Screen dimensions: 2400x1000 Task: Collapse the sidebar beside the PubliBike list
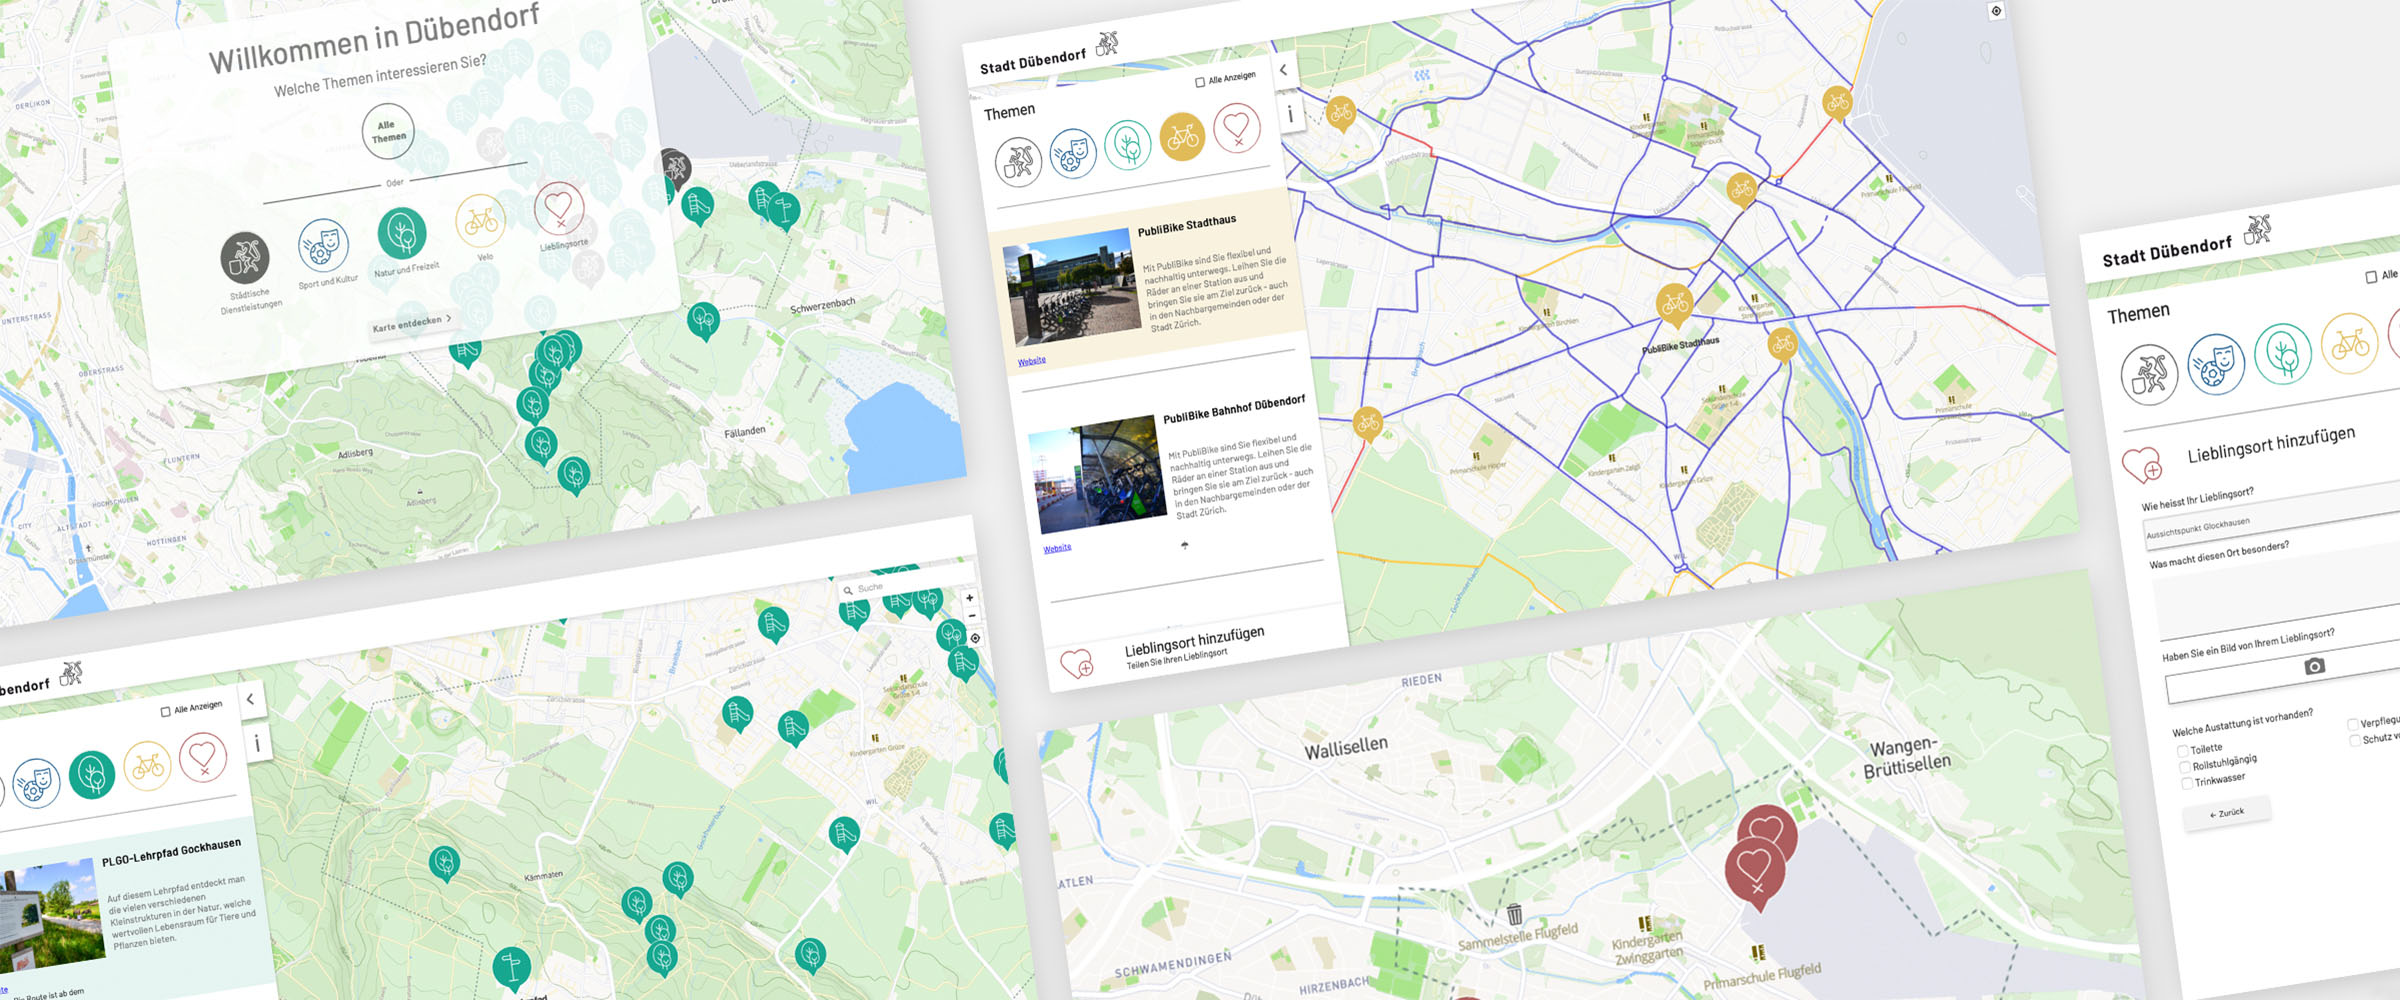click(x=1283, y=70)
